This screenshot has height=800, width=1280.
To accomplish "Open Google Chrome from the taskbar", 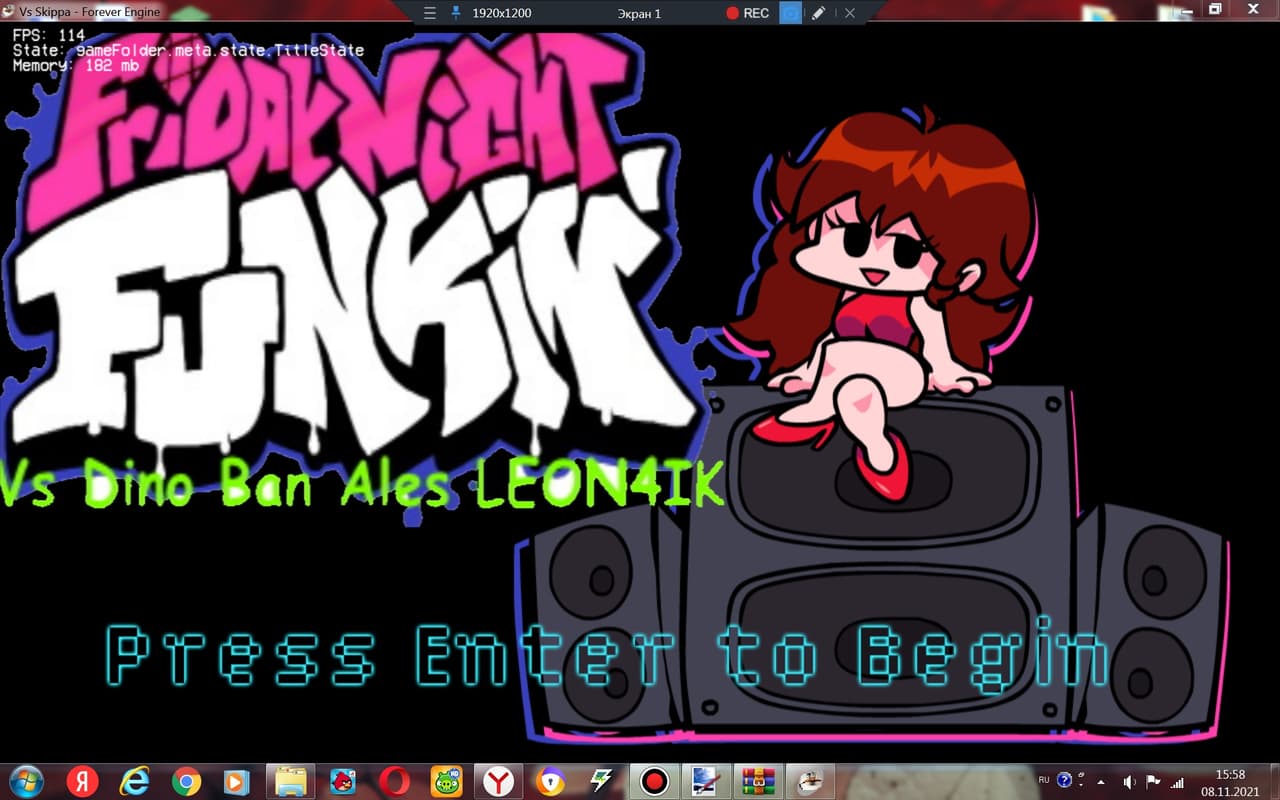I will [186, 780].
